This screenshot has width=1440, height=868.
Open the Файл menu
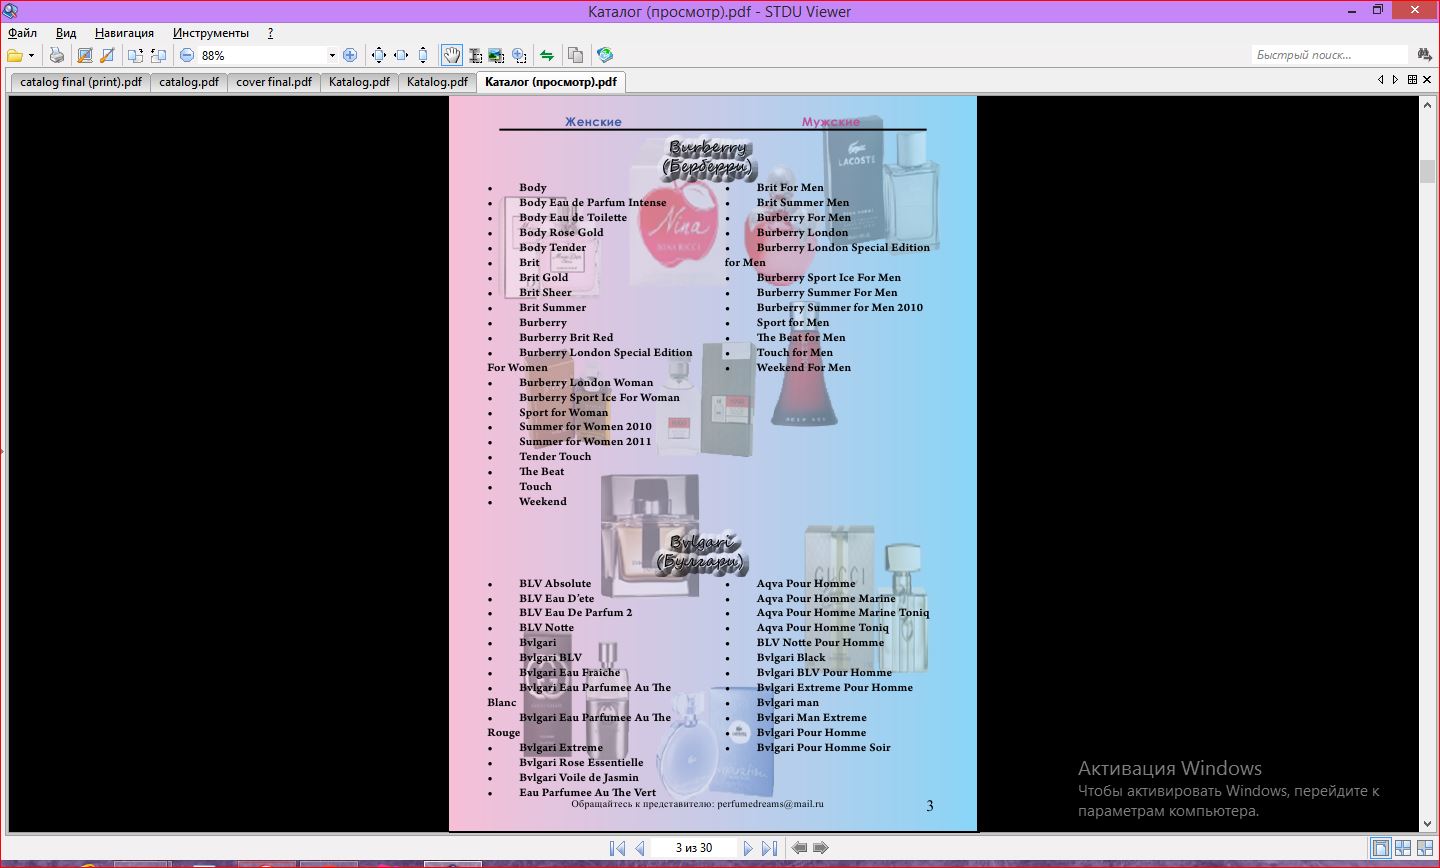click(22, 33)
